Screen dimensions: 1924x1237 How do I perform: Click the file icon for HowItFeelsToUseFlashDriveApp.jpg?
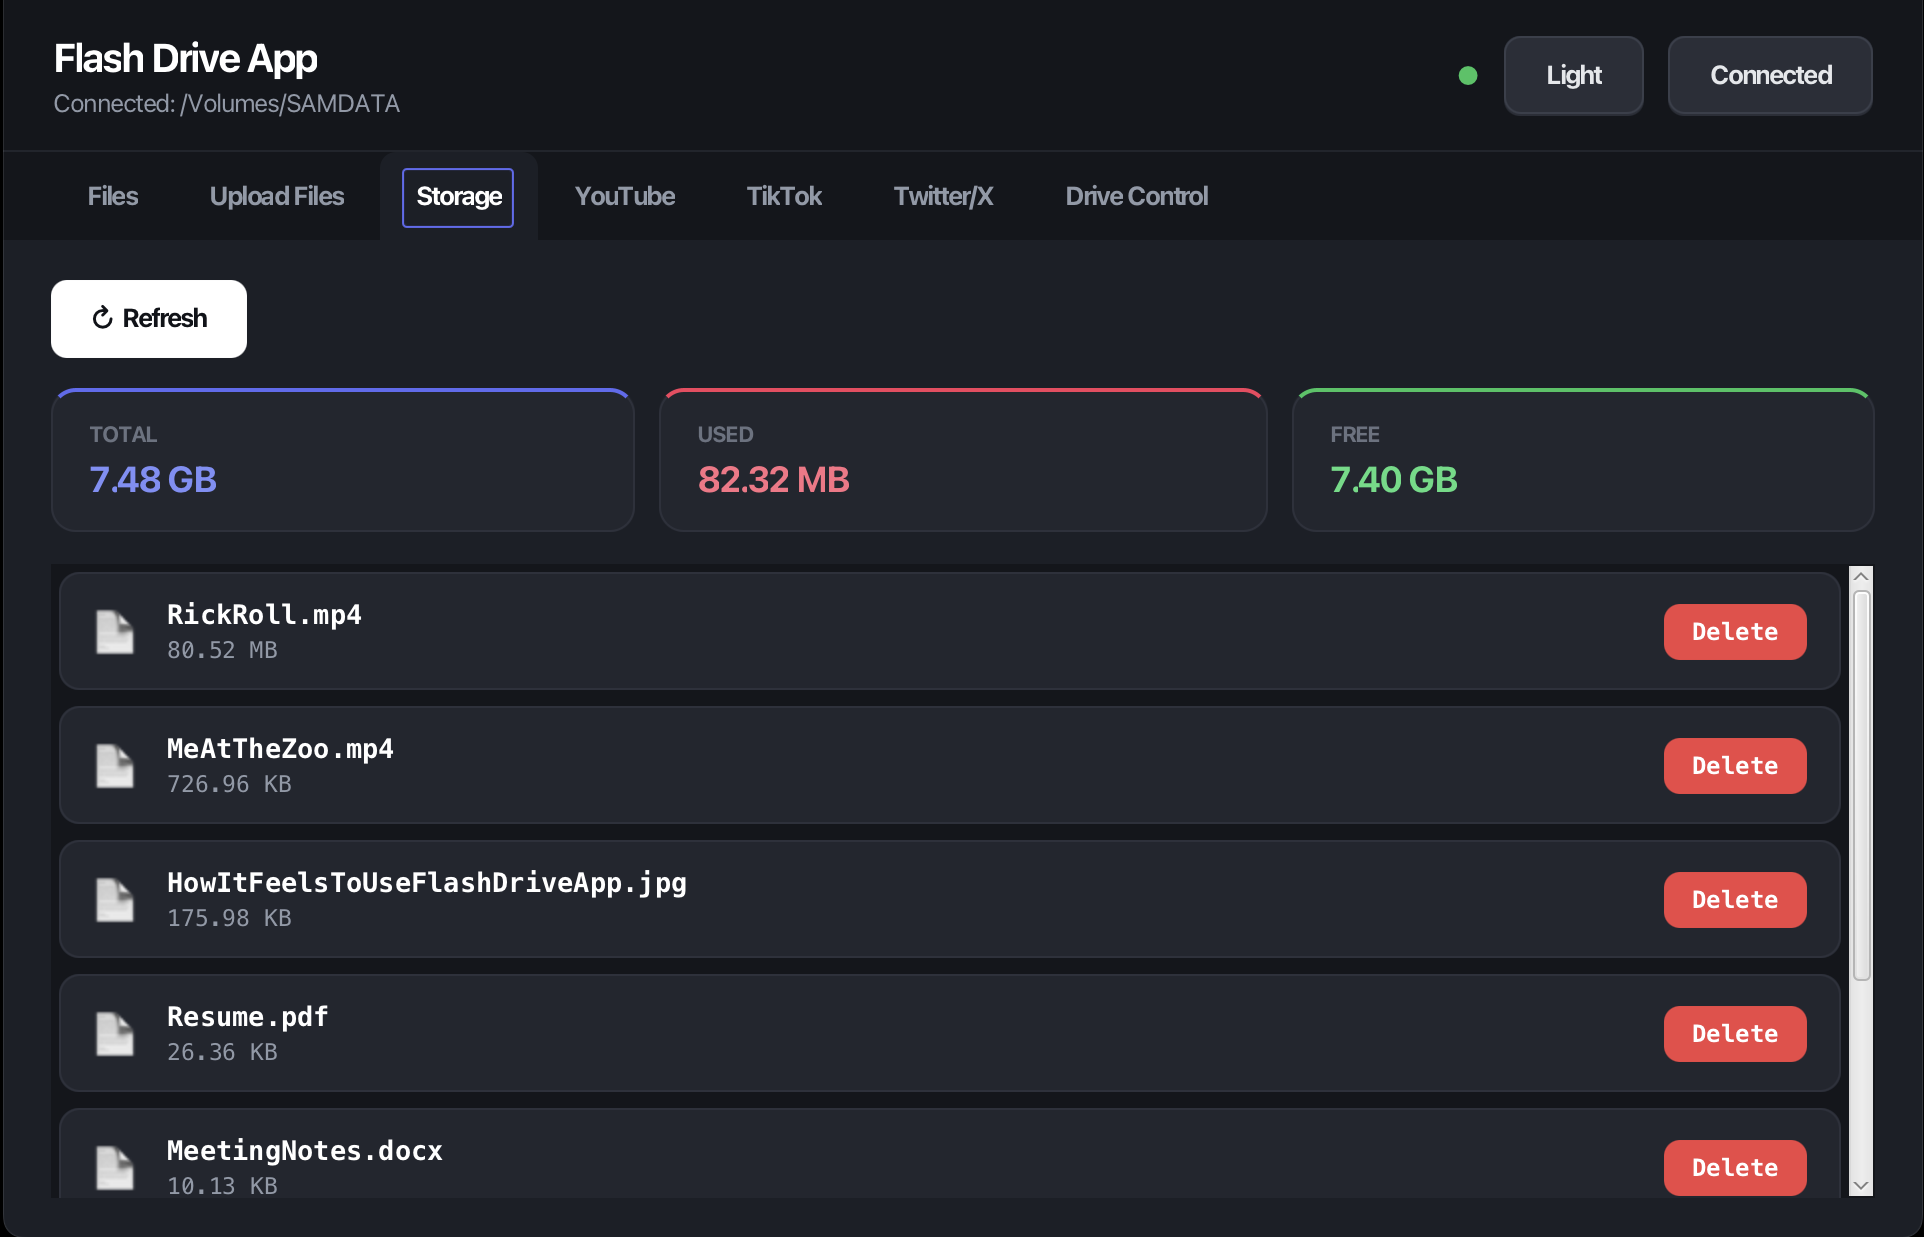pos(114,900)
